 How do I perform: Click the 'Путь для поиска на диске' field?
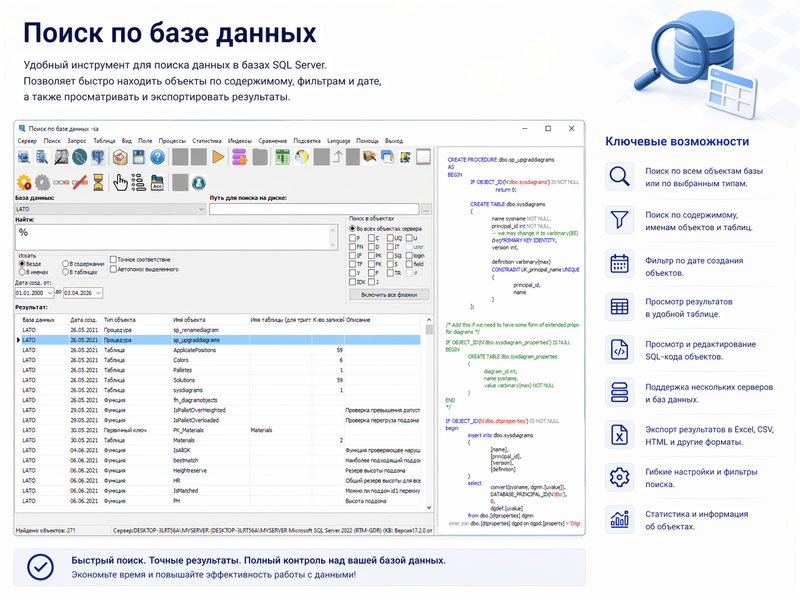point(314,209)
